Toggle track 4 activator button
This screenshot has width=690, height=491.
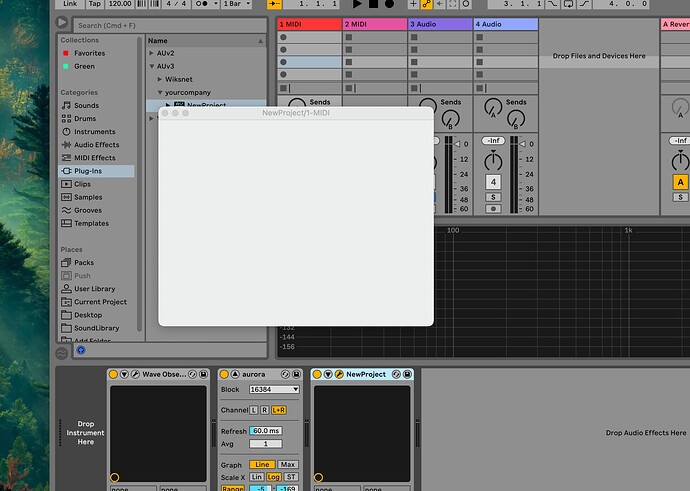pyautogui.click(x=493, y=182)
